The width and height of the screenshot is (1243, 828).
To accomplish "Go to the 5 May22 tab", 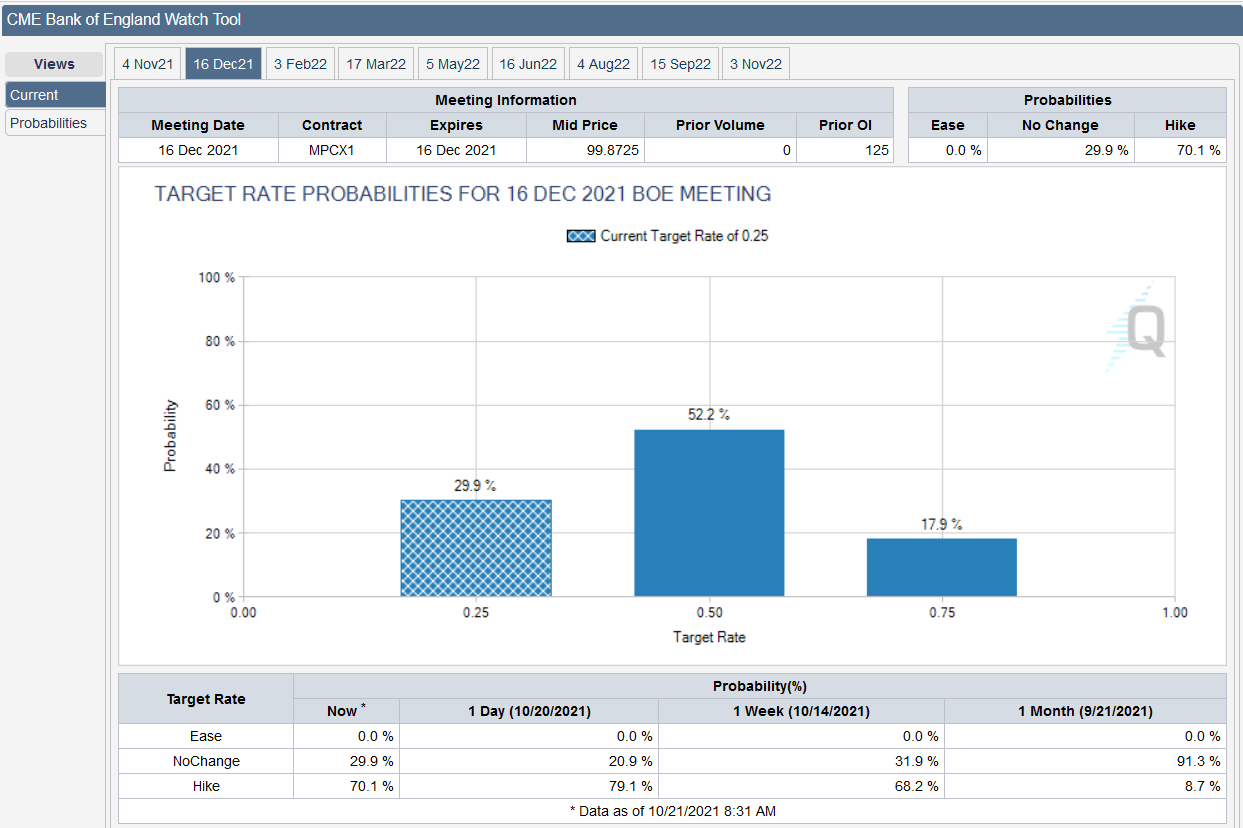I will point(453,64).
